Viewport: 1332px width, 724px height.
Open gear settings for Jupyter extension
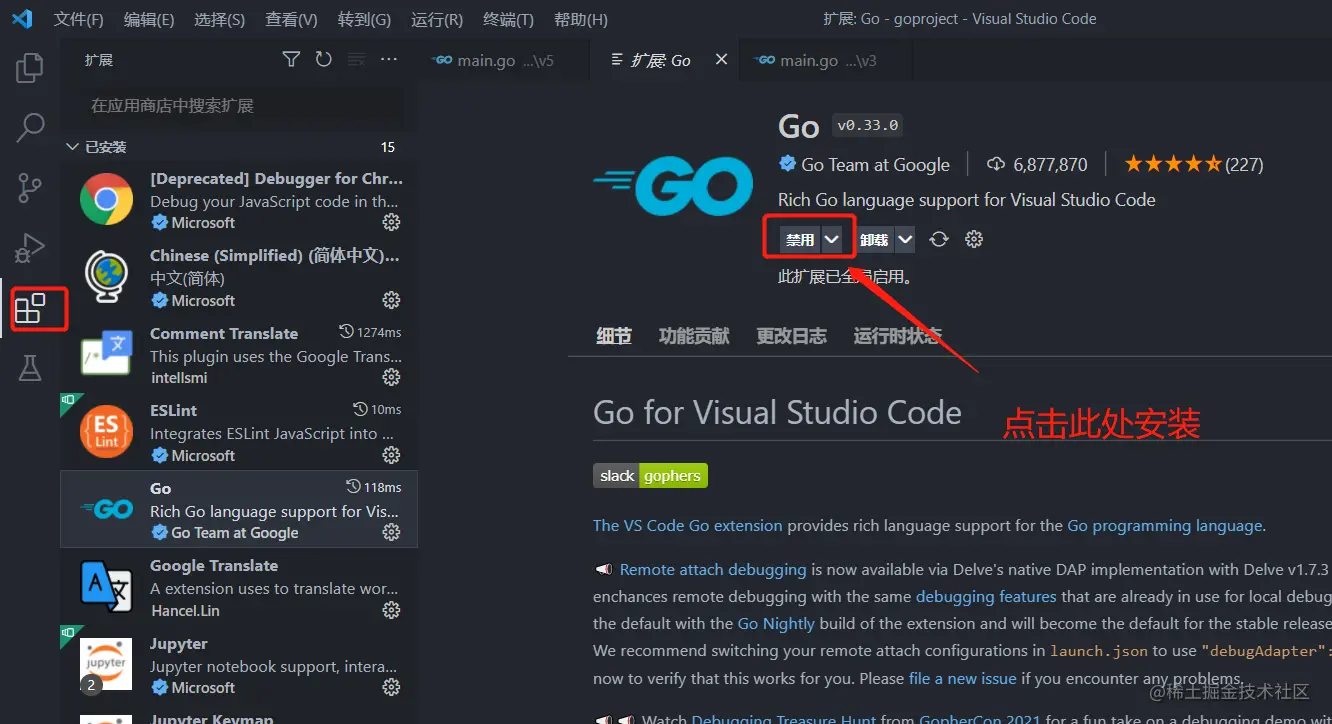(392, 687)
